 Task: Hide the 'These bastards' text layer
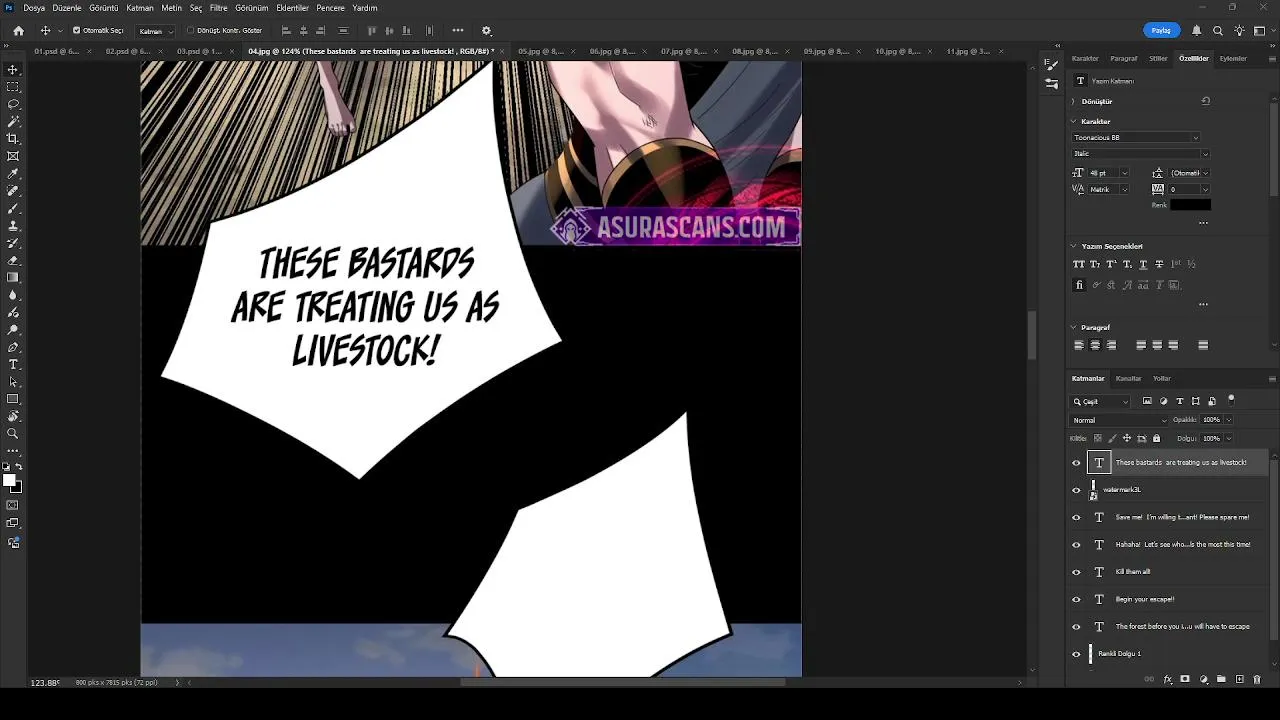[1076, 463]
